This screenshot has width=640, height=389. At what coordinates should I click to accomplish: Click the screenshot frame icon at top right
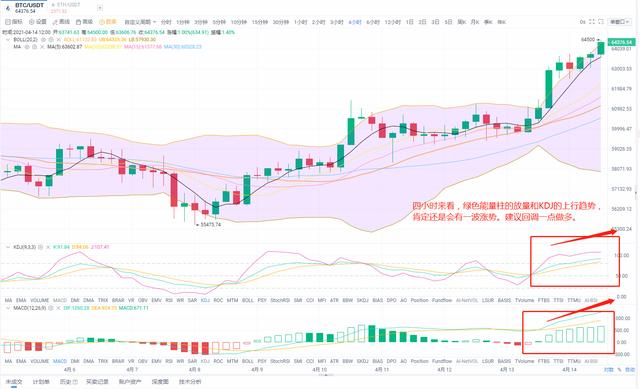(x=601, y=22)
